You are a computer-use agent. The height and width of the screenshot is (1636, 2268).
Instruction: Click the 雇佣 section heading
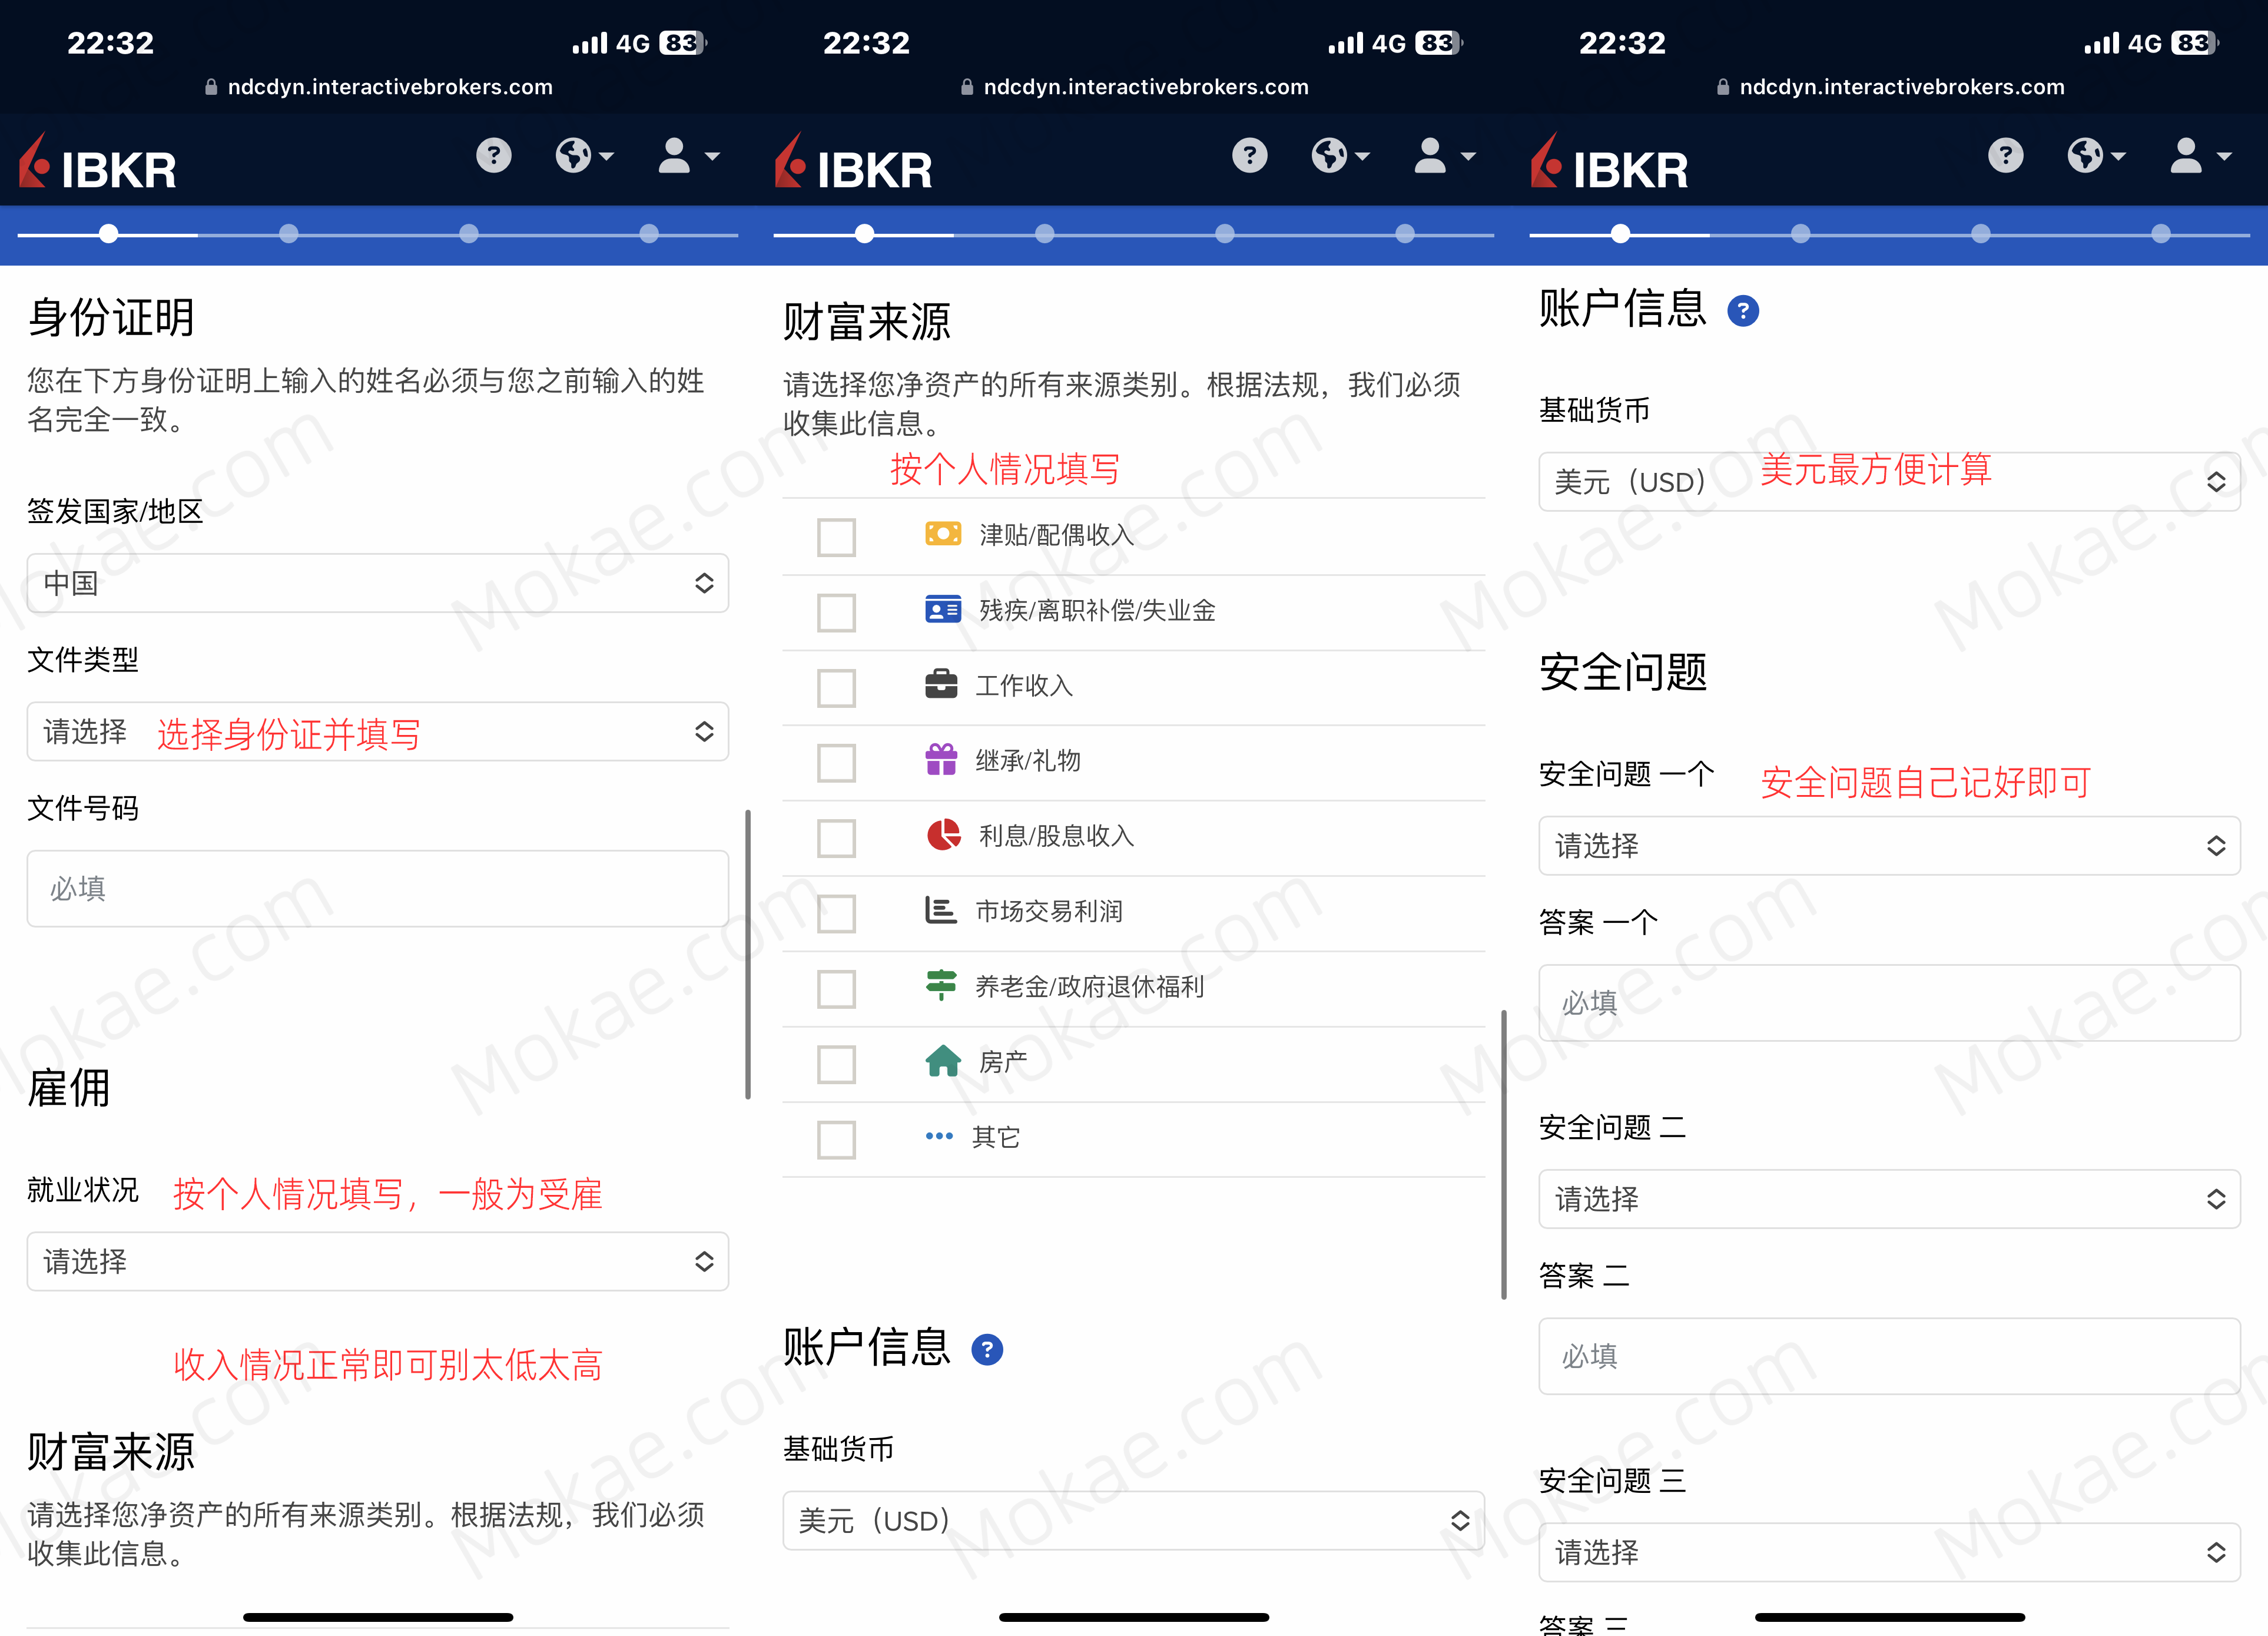(69, 1087)
